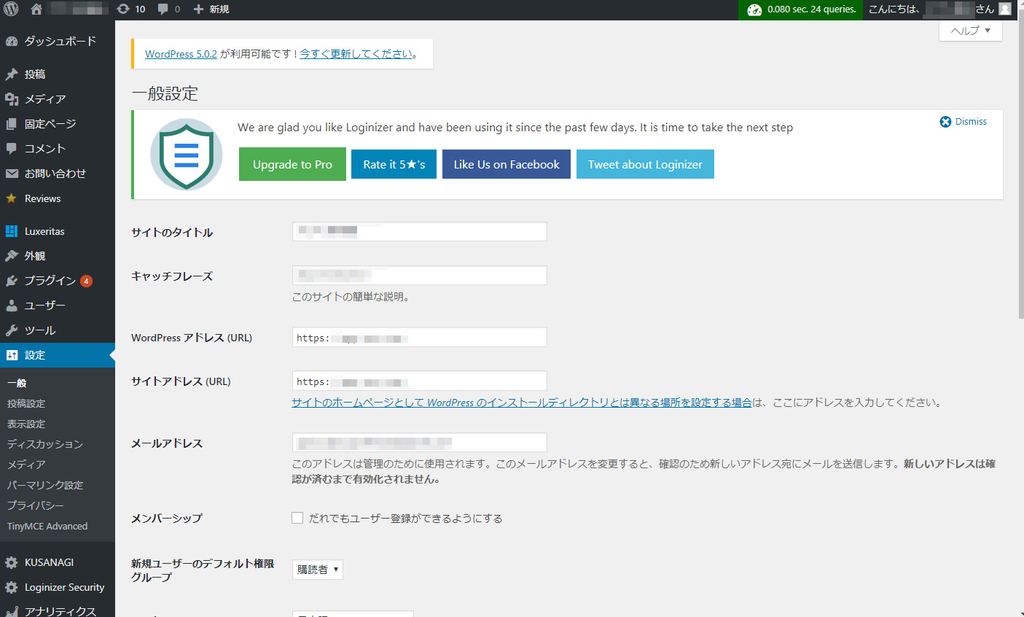This screenshot has height=617, width=1024.
Task: Click the home icon to visit the site
Action: point(36,9)
